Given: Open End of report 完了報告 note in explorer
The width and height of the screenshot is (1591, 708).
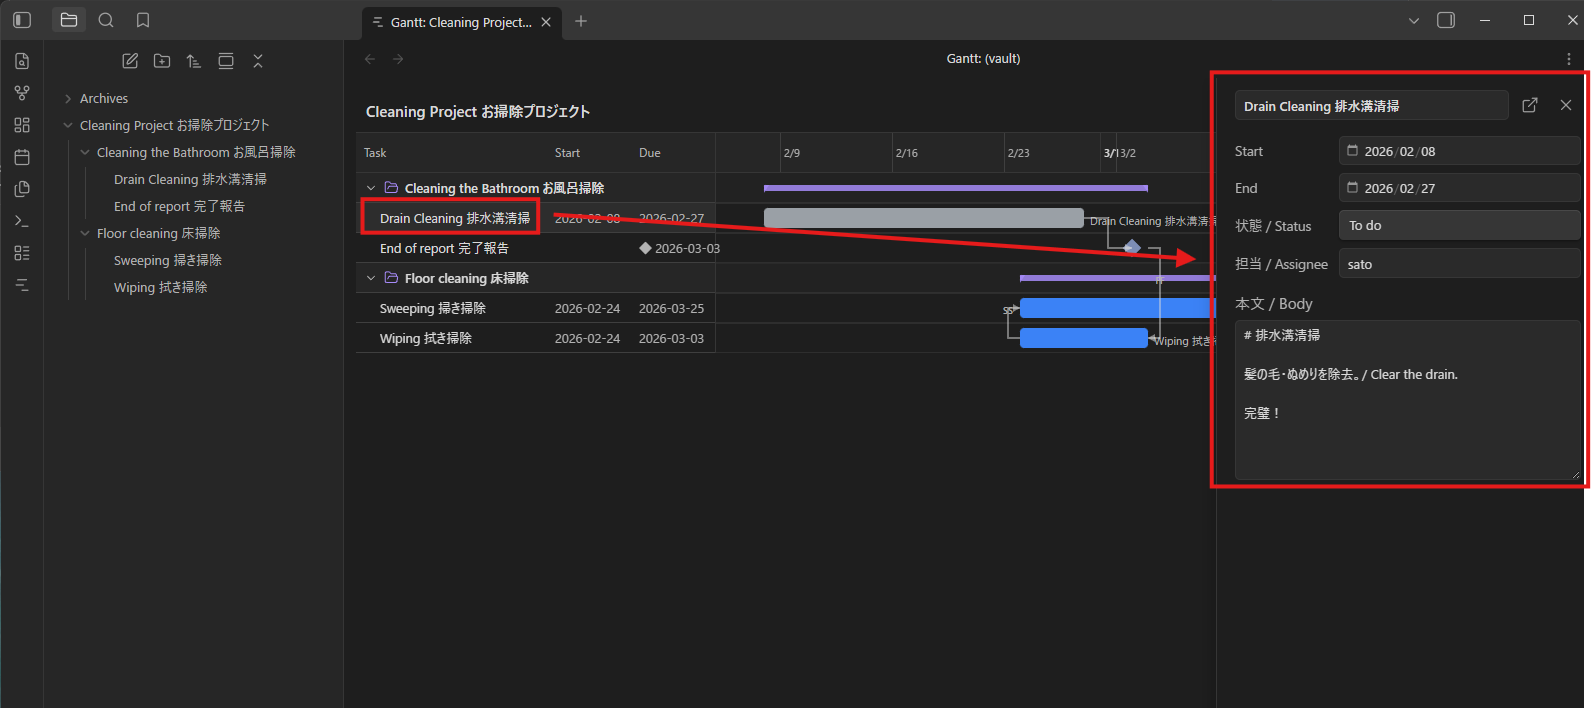Looking at the screenshot, I should click(179, 206).
